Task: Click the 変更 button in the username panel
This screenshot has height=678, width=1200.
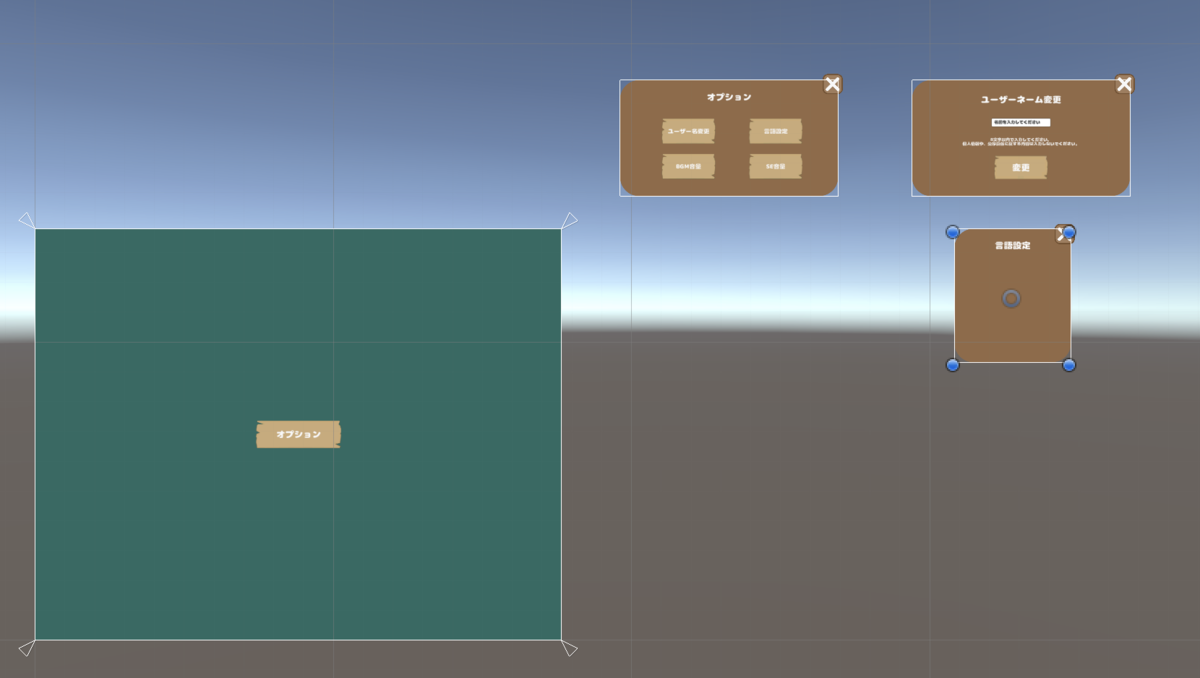Action: [x=1021, y=168]
